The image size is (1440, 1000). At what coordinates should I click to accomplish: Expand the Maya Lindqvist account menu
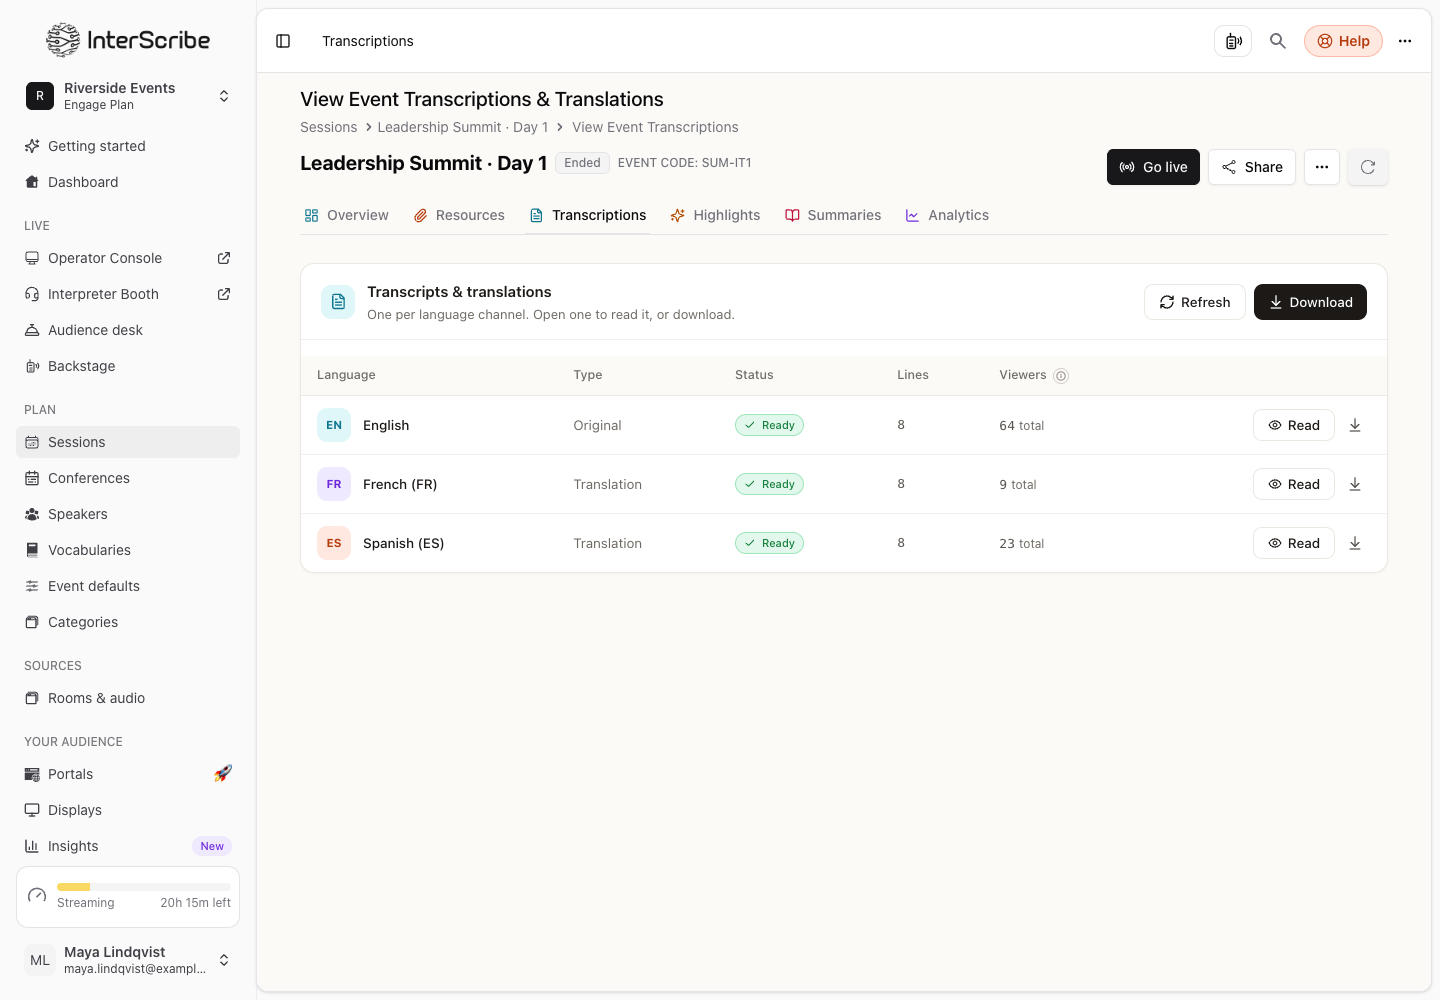click(x=128, y=960)
